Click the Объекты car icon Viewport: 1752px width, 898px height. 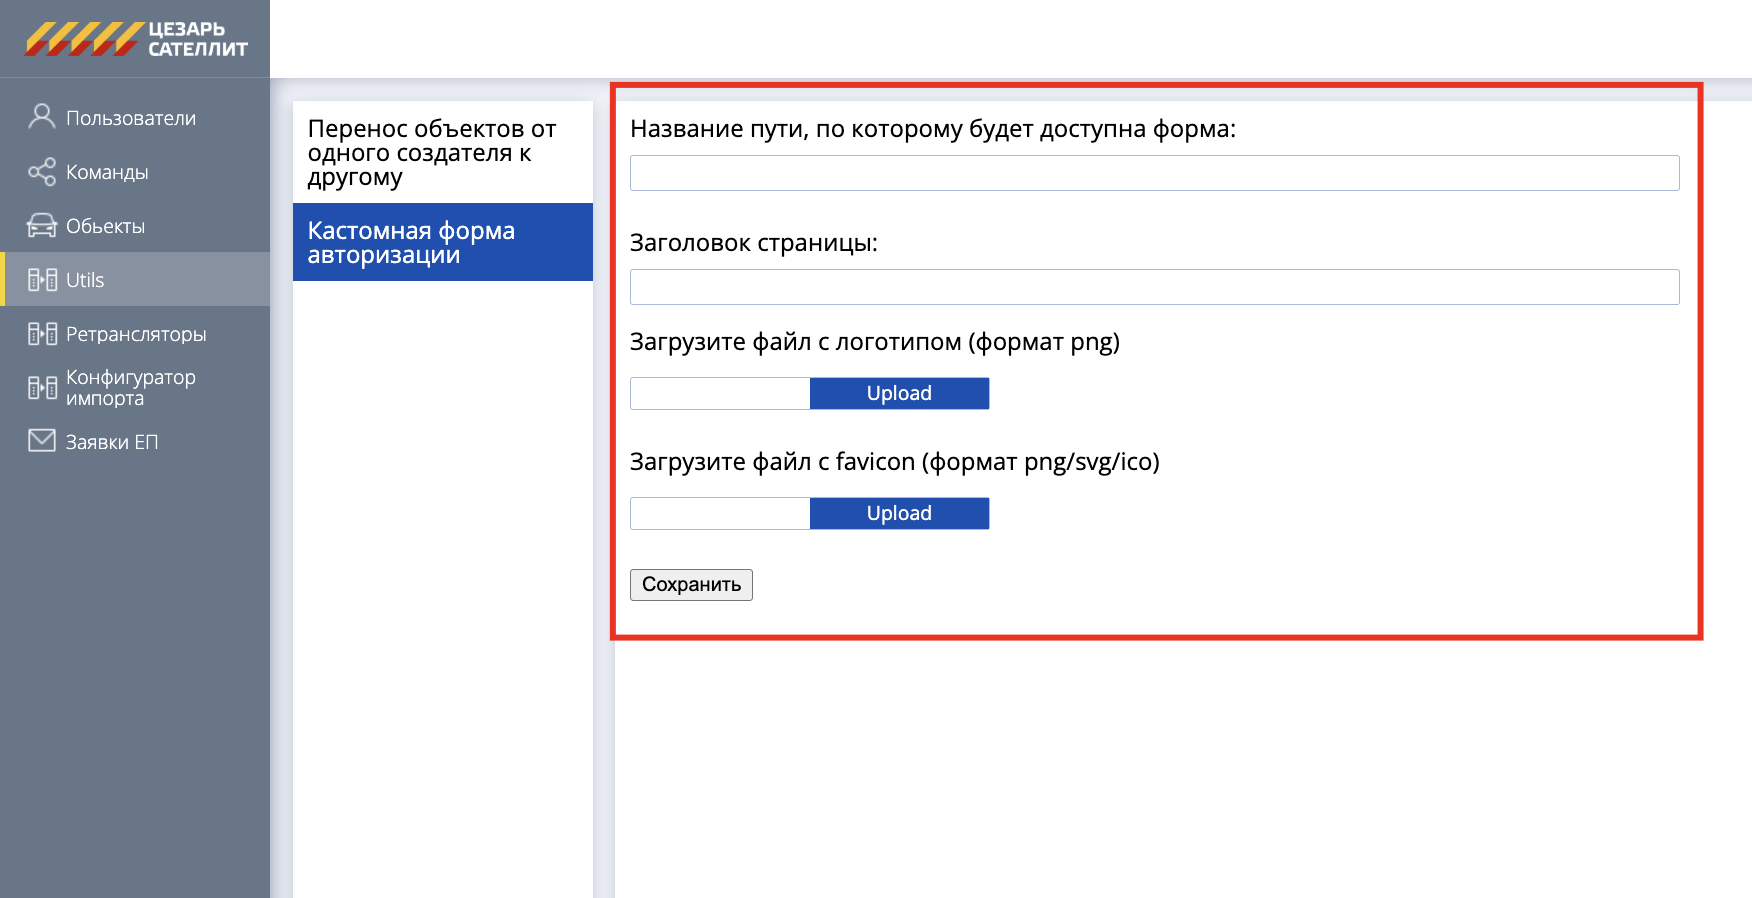tap(41, 226)
